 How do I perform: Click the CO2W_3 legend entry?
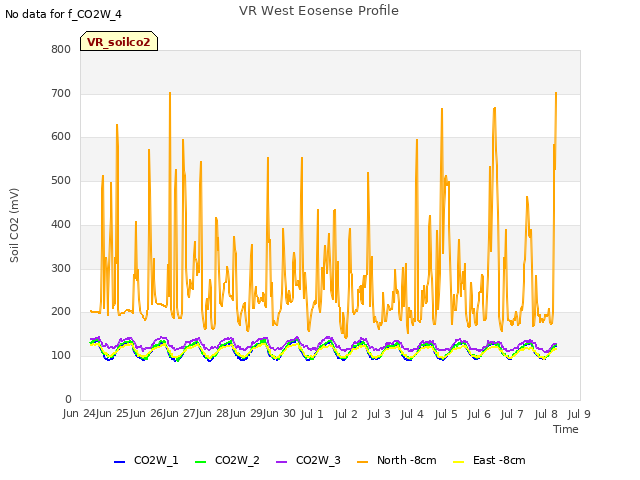pos(308,460)
